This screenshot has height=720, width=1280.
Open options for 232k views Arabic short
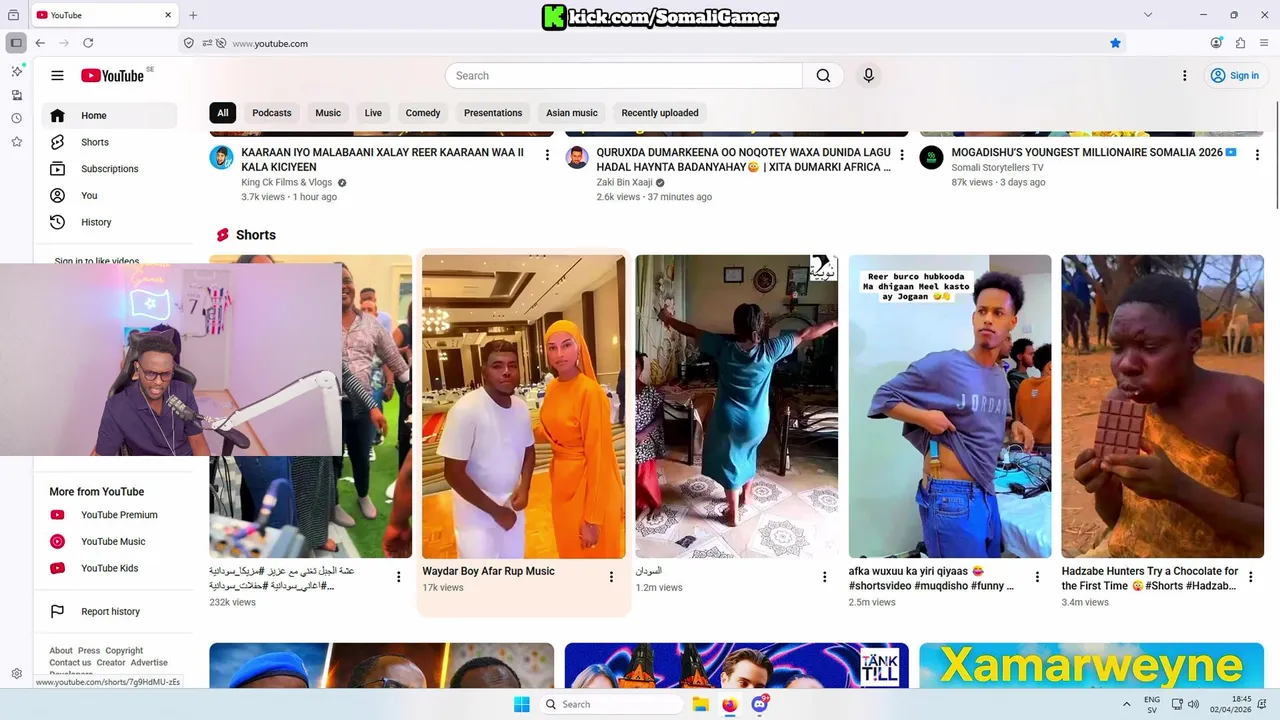click(x=399, y=577)
